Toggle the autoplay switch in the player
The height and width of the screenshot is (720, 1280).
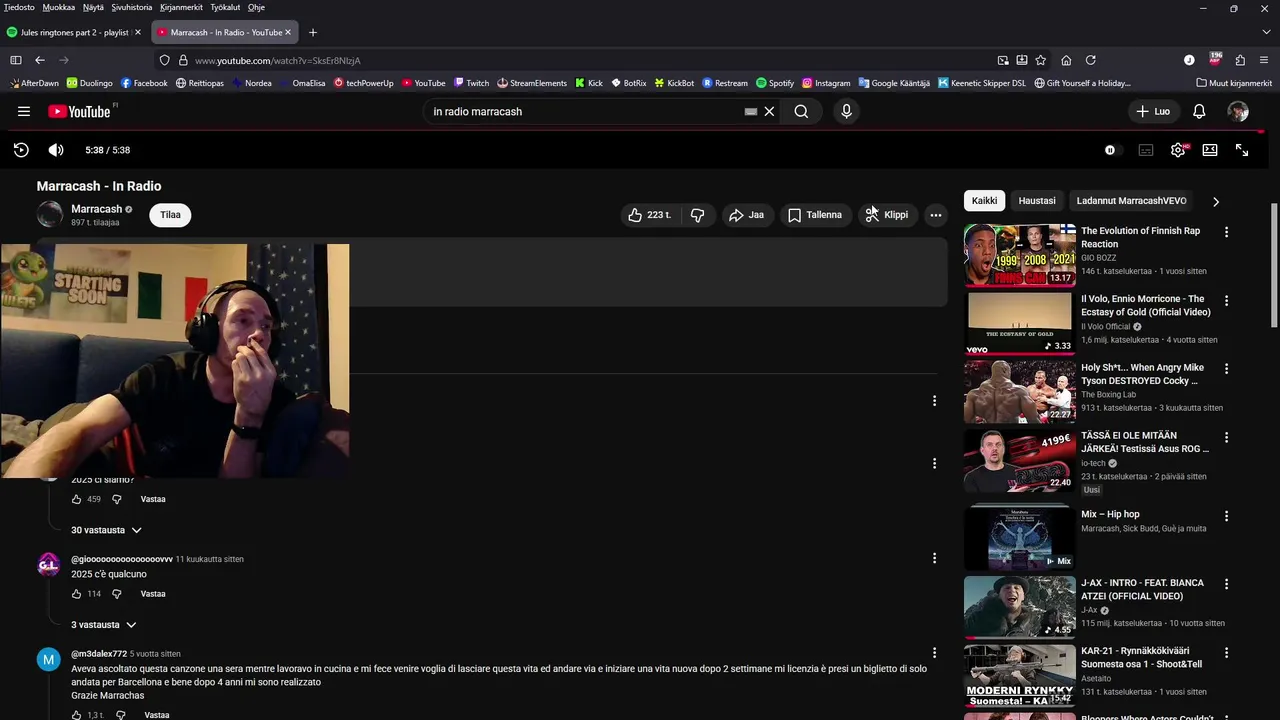point(1112,150)
